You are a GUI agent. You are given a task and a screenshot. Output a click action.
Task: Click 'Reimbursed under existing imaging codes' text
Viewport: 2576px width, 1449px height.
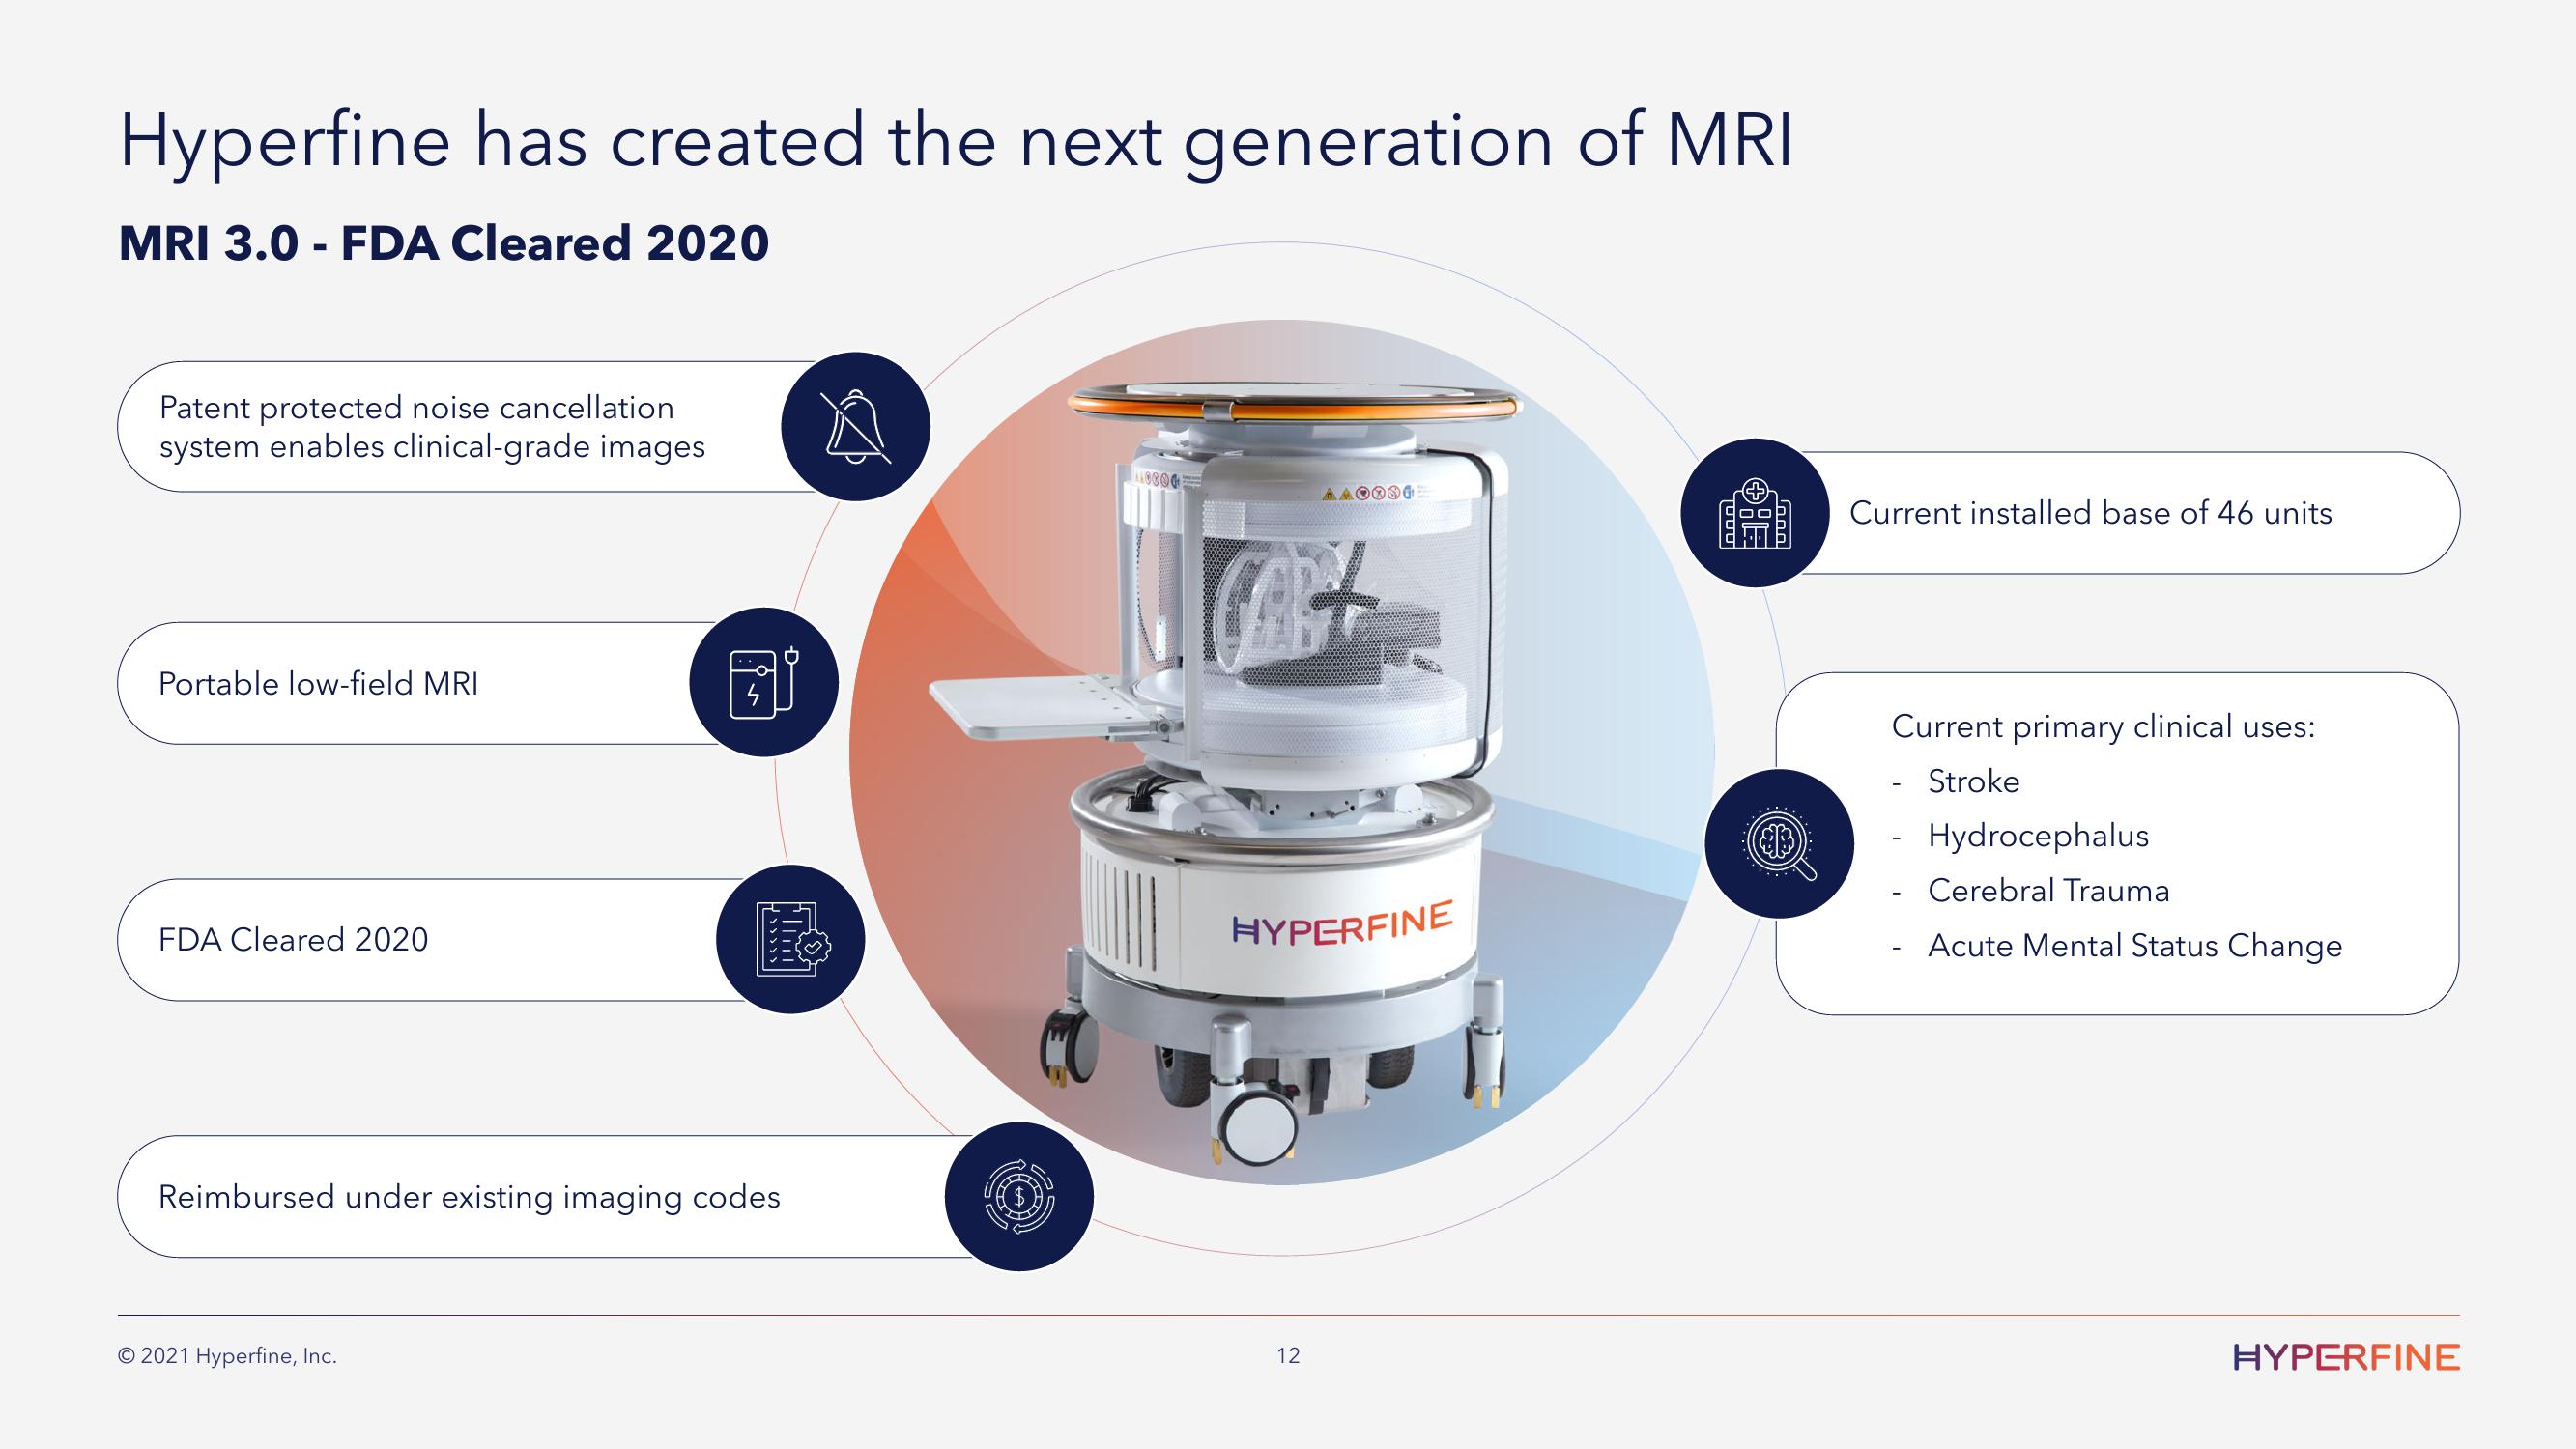[469, 1197]
